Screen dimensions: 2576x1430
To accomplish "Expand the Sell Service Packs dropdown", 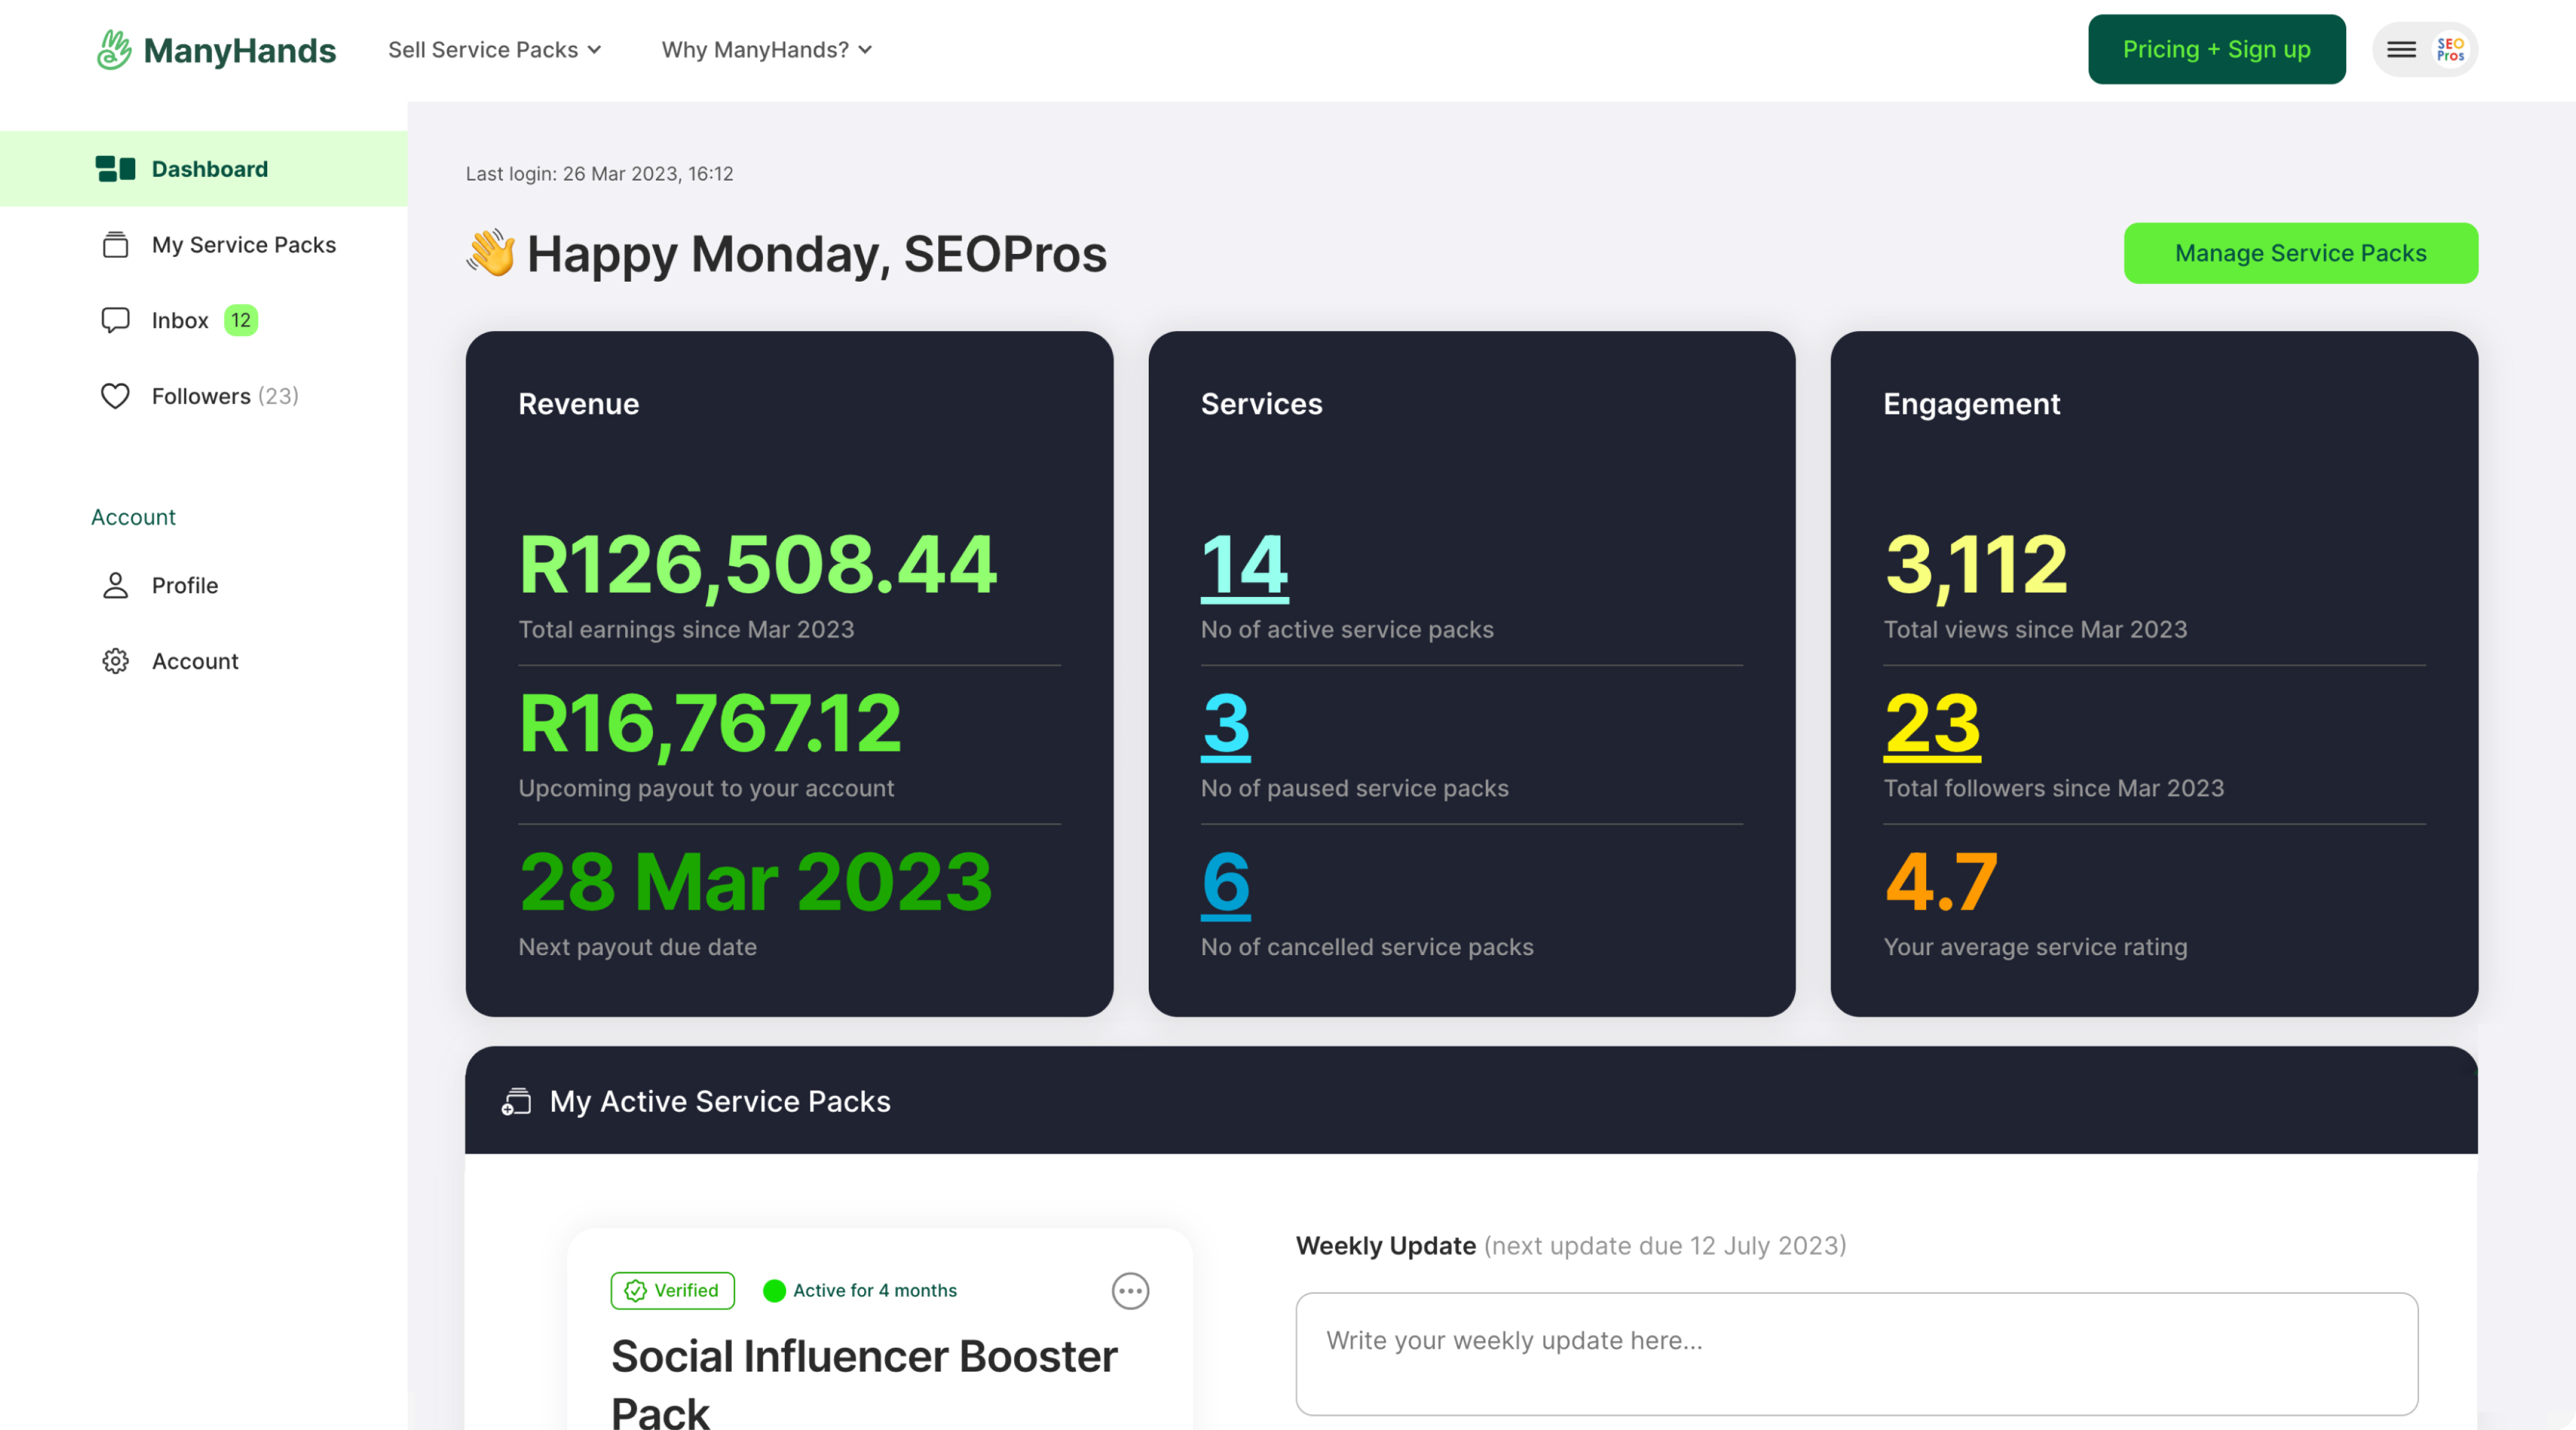I will coord(494,50).
